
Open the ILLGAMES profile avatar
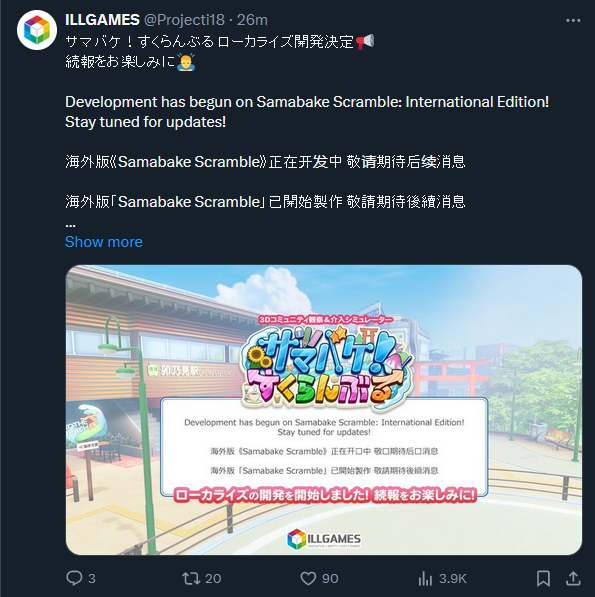[37, 30]
